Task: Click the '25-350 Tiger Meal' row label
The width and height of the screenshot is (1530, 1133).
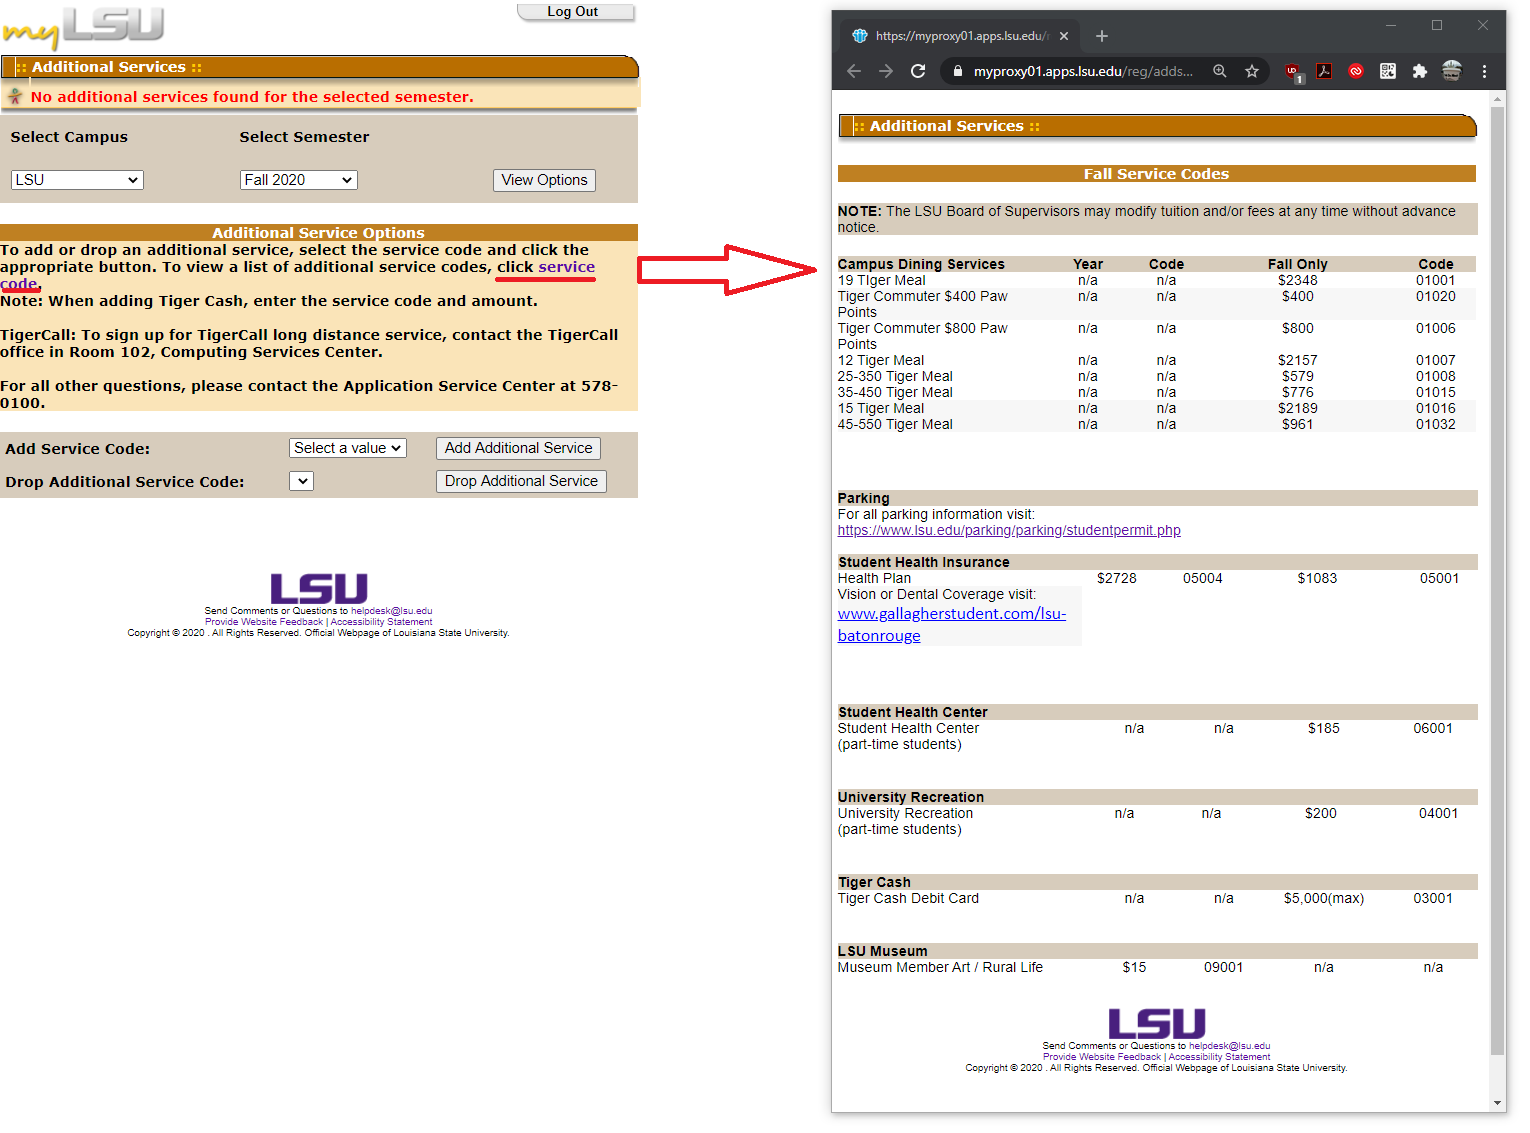Action: (894, 376)
